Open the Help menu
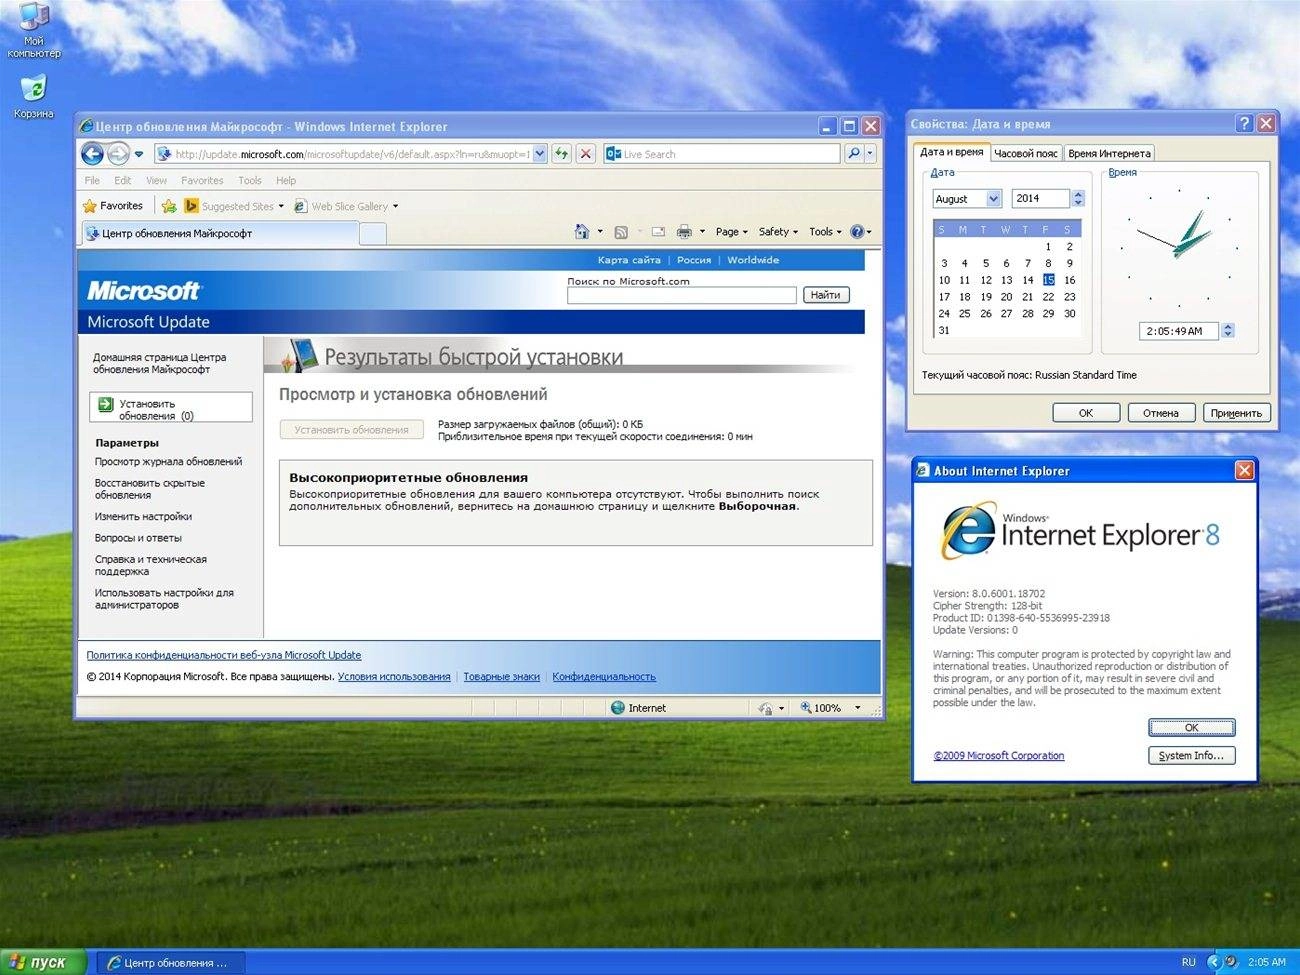 tap(286, 181)
